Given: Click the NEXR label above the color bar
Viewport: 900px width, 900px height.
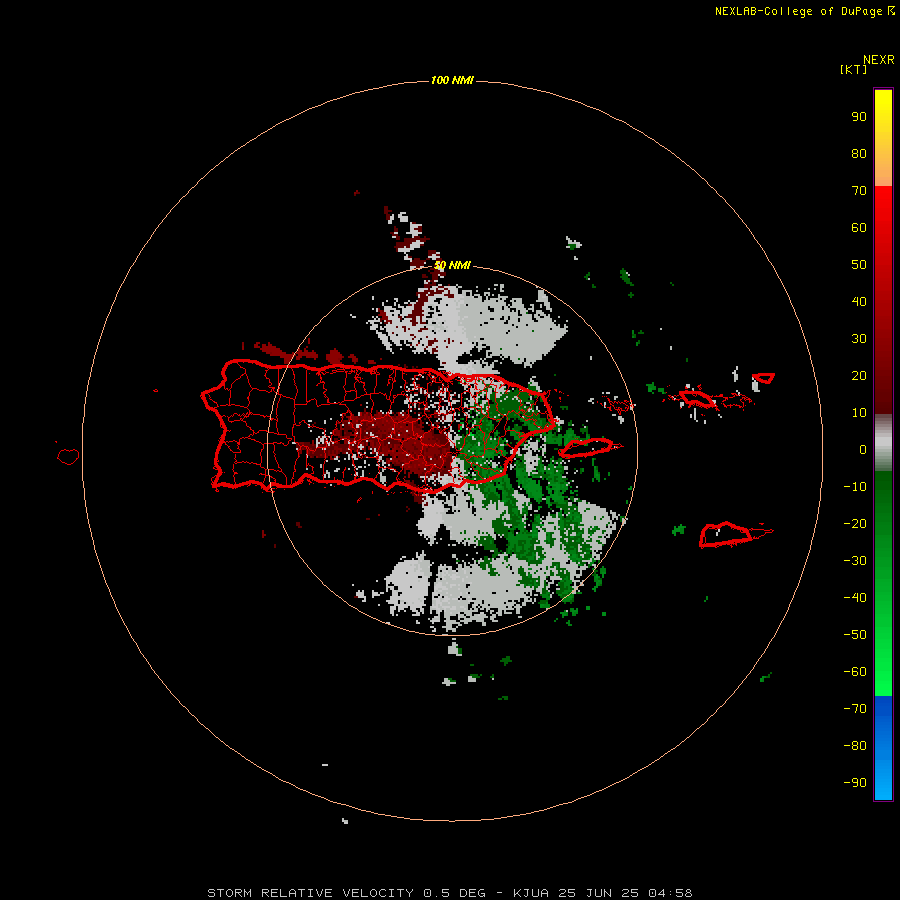Looking at the screenshot, I should [879, 60].
